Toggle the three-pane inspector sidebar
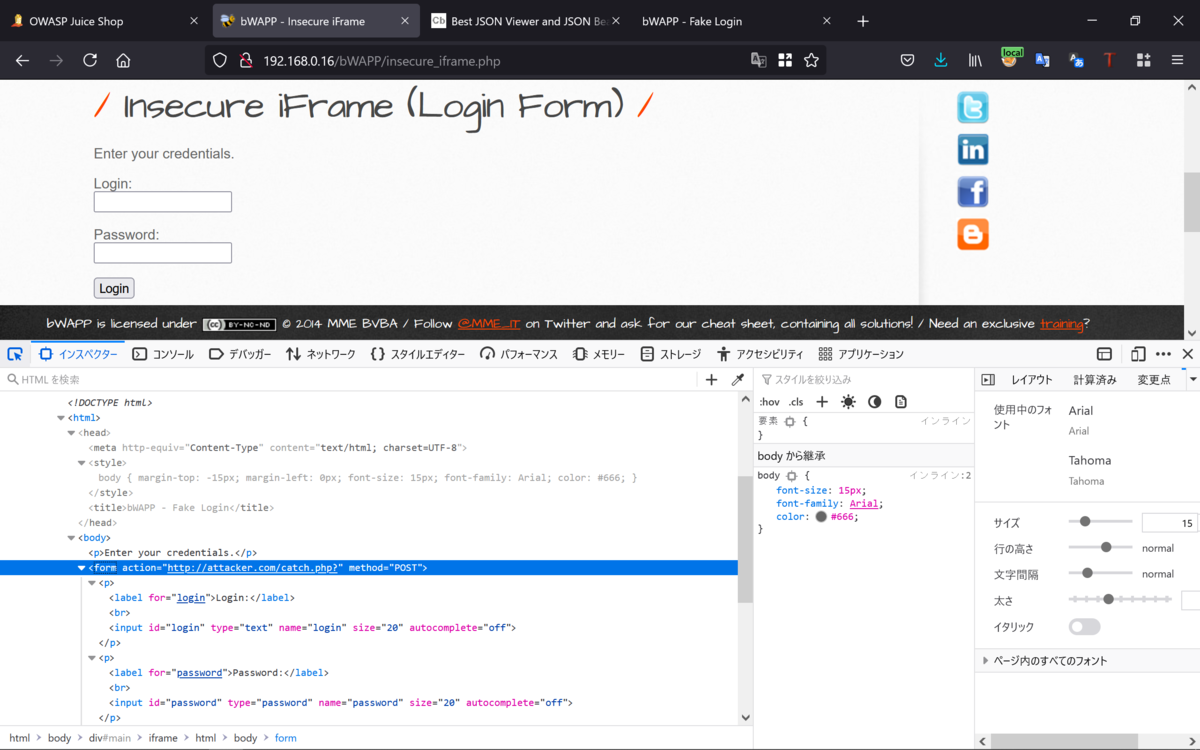 coord(988,380)
